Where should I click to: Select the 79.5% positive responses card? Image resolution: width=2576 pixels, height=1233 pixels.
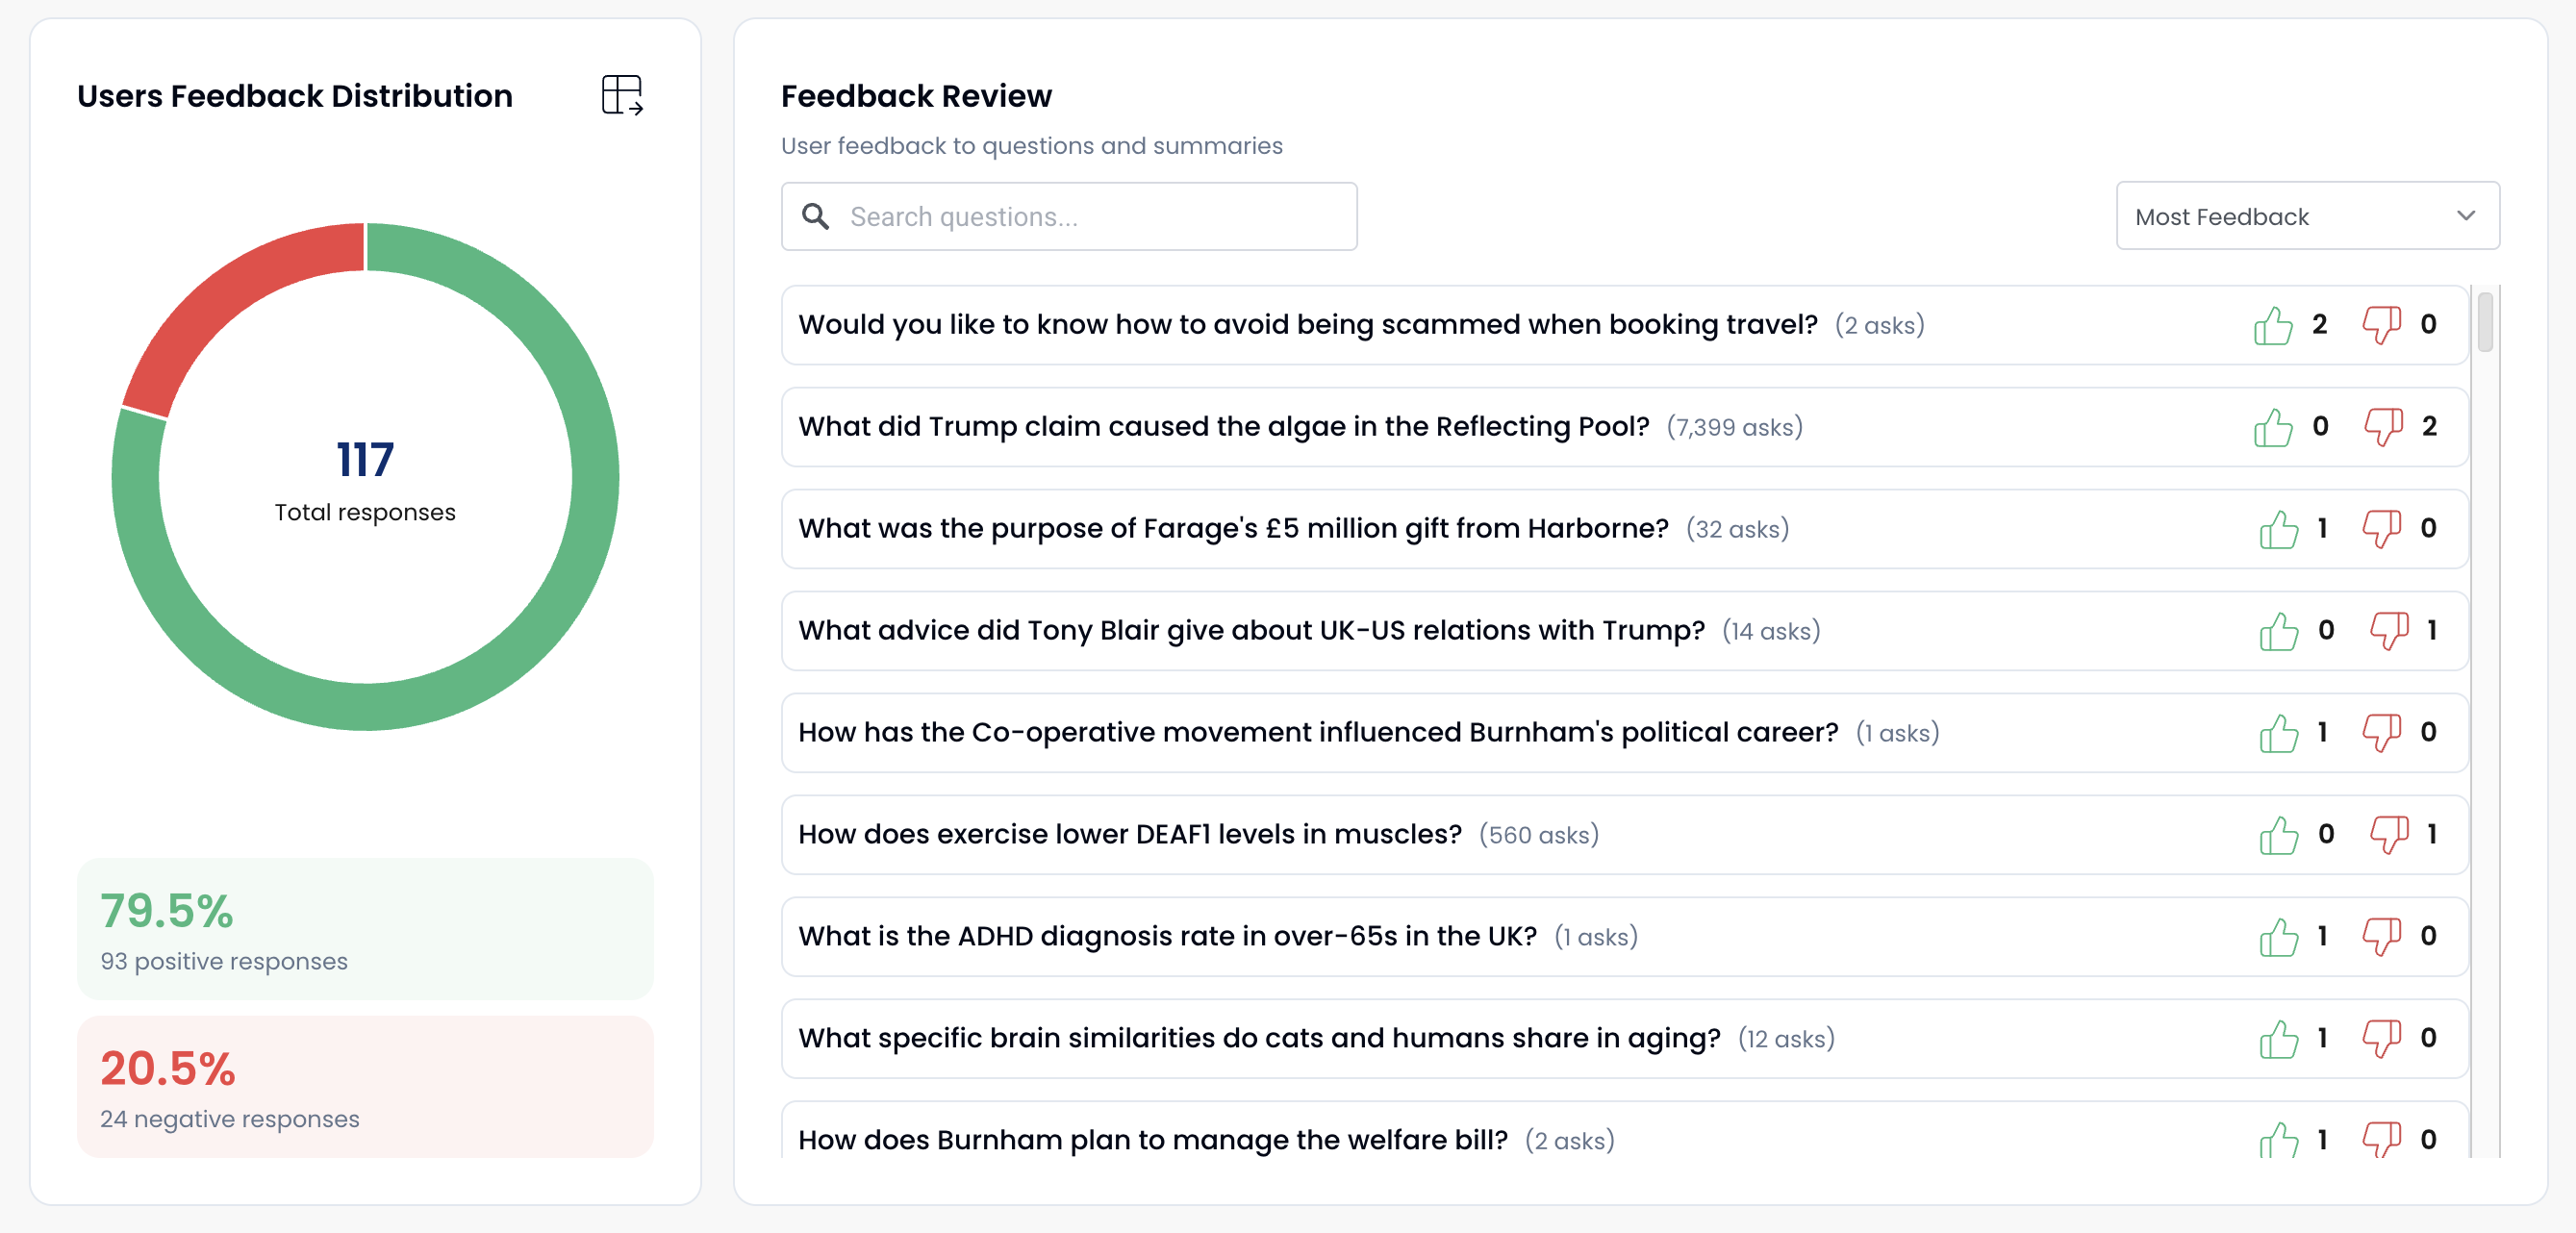tap(365, 928)
